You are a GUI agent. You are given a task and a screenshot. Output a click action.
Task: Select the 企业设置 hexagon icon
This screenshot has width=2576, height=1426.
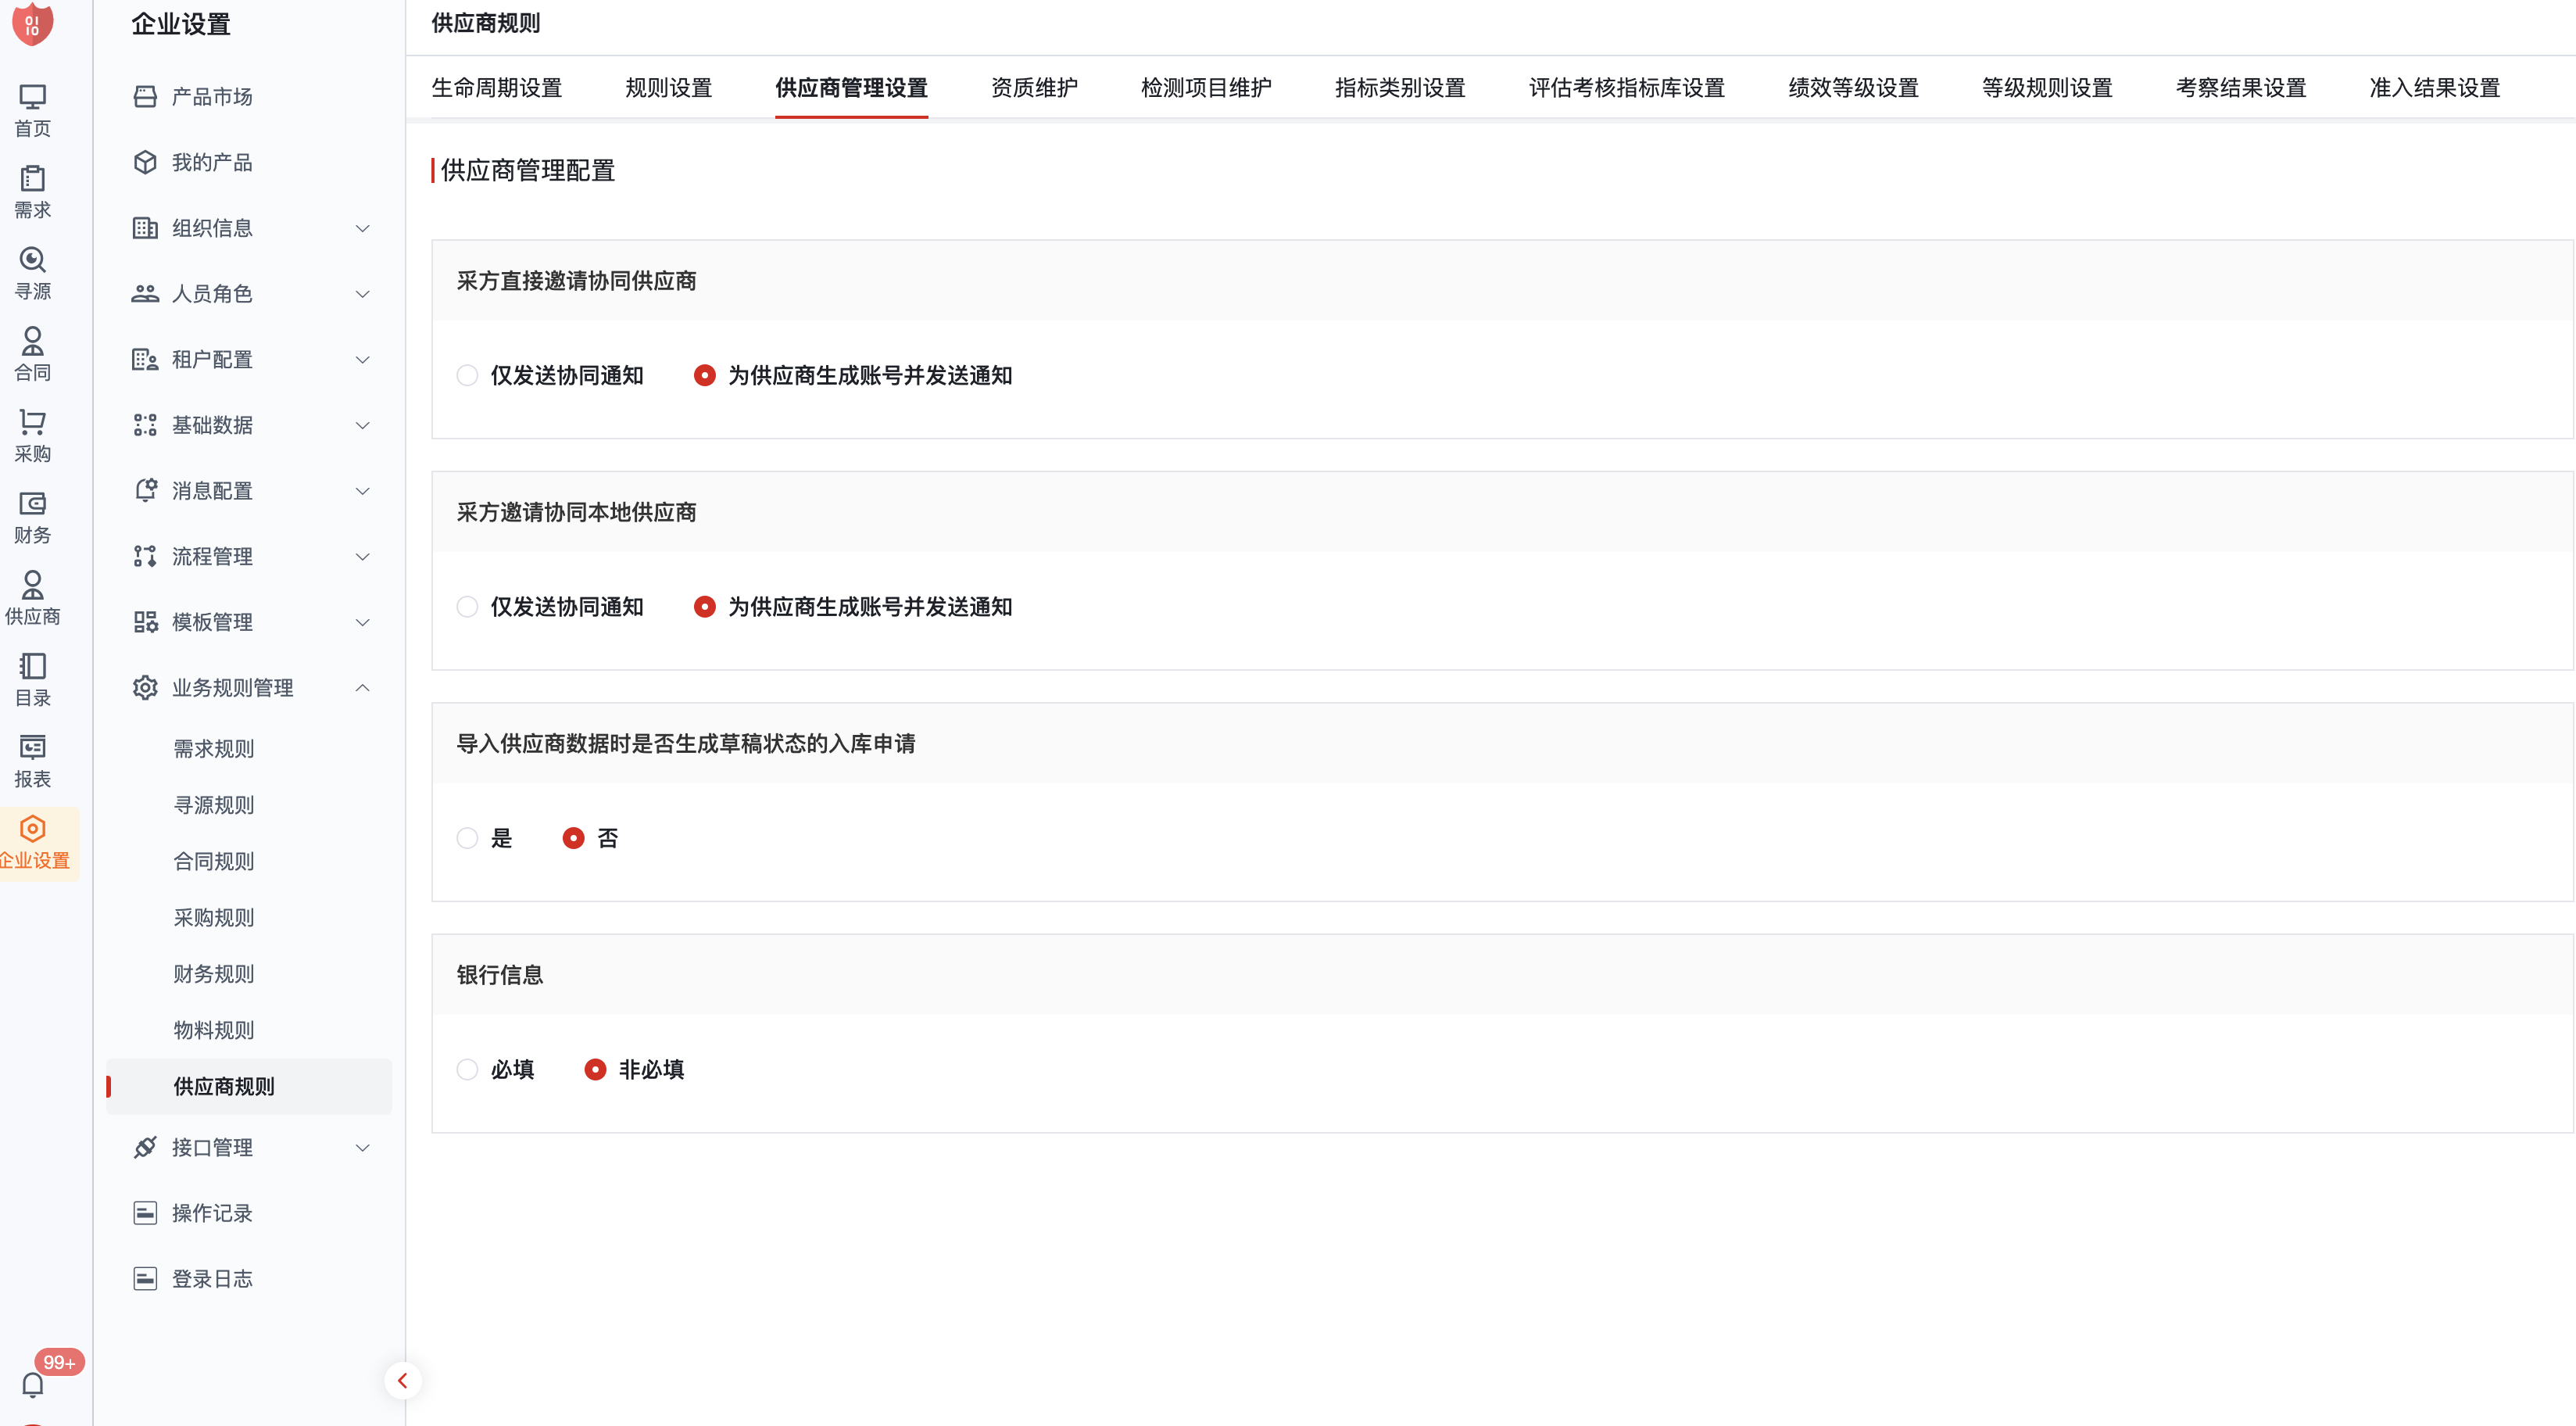point(32,829)
